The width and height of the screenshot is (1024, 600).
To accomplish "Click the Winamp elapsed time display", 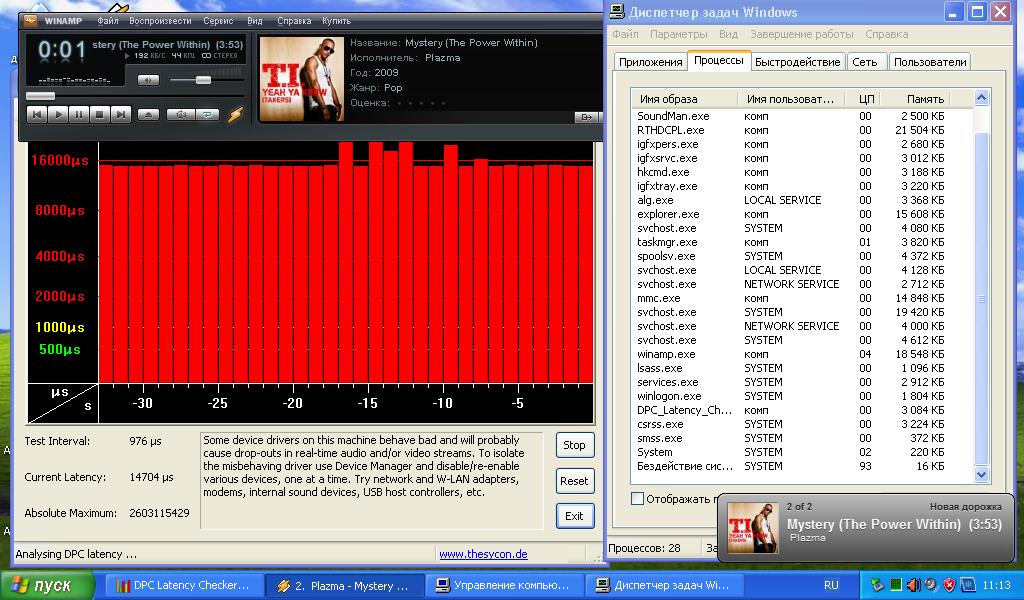I will (61, 50).
